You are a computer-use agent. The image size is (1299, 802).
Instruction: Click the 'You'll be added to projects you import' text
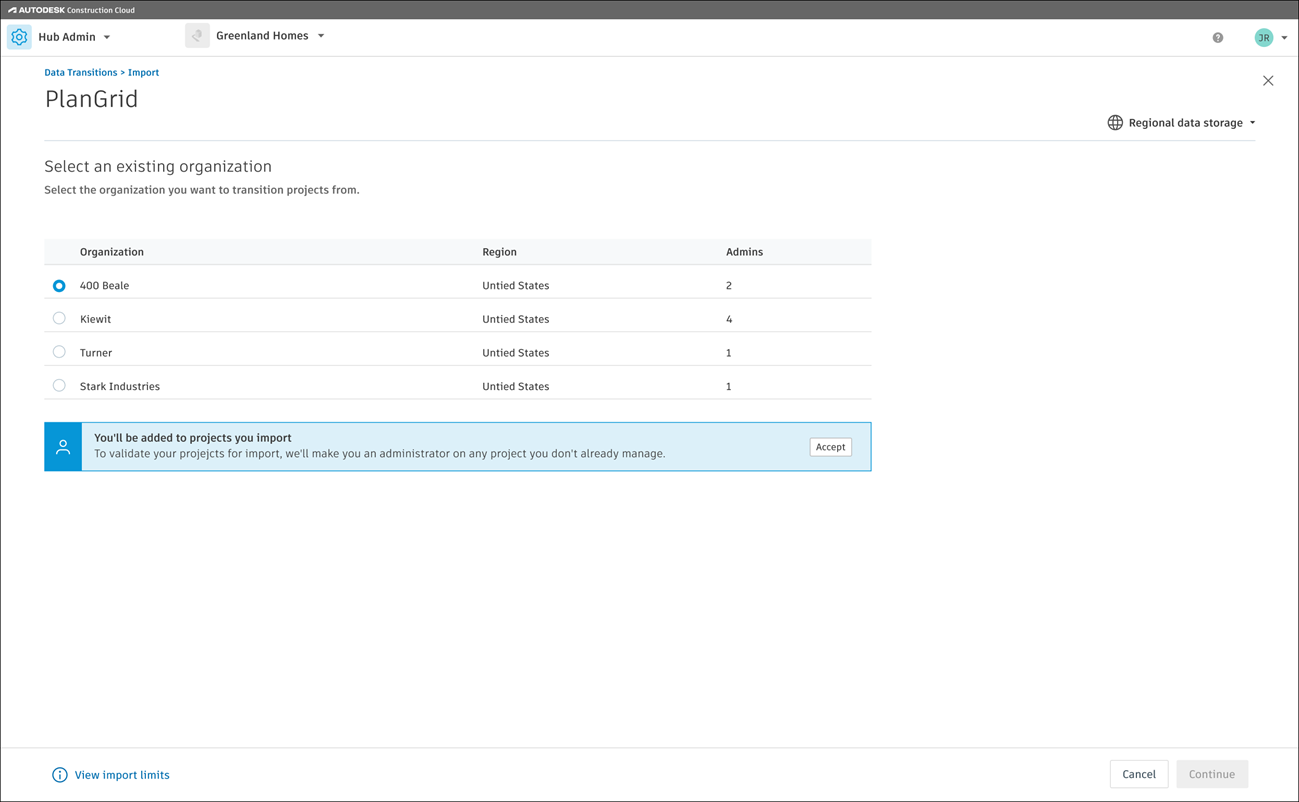[193, 438]
